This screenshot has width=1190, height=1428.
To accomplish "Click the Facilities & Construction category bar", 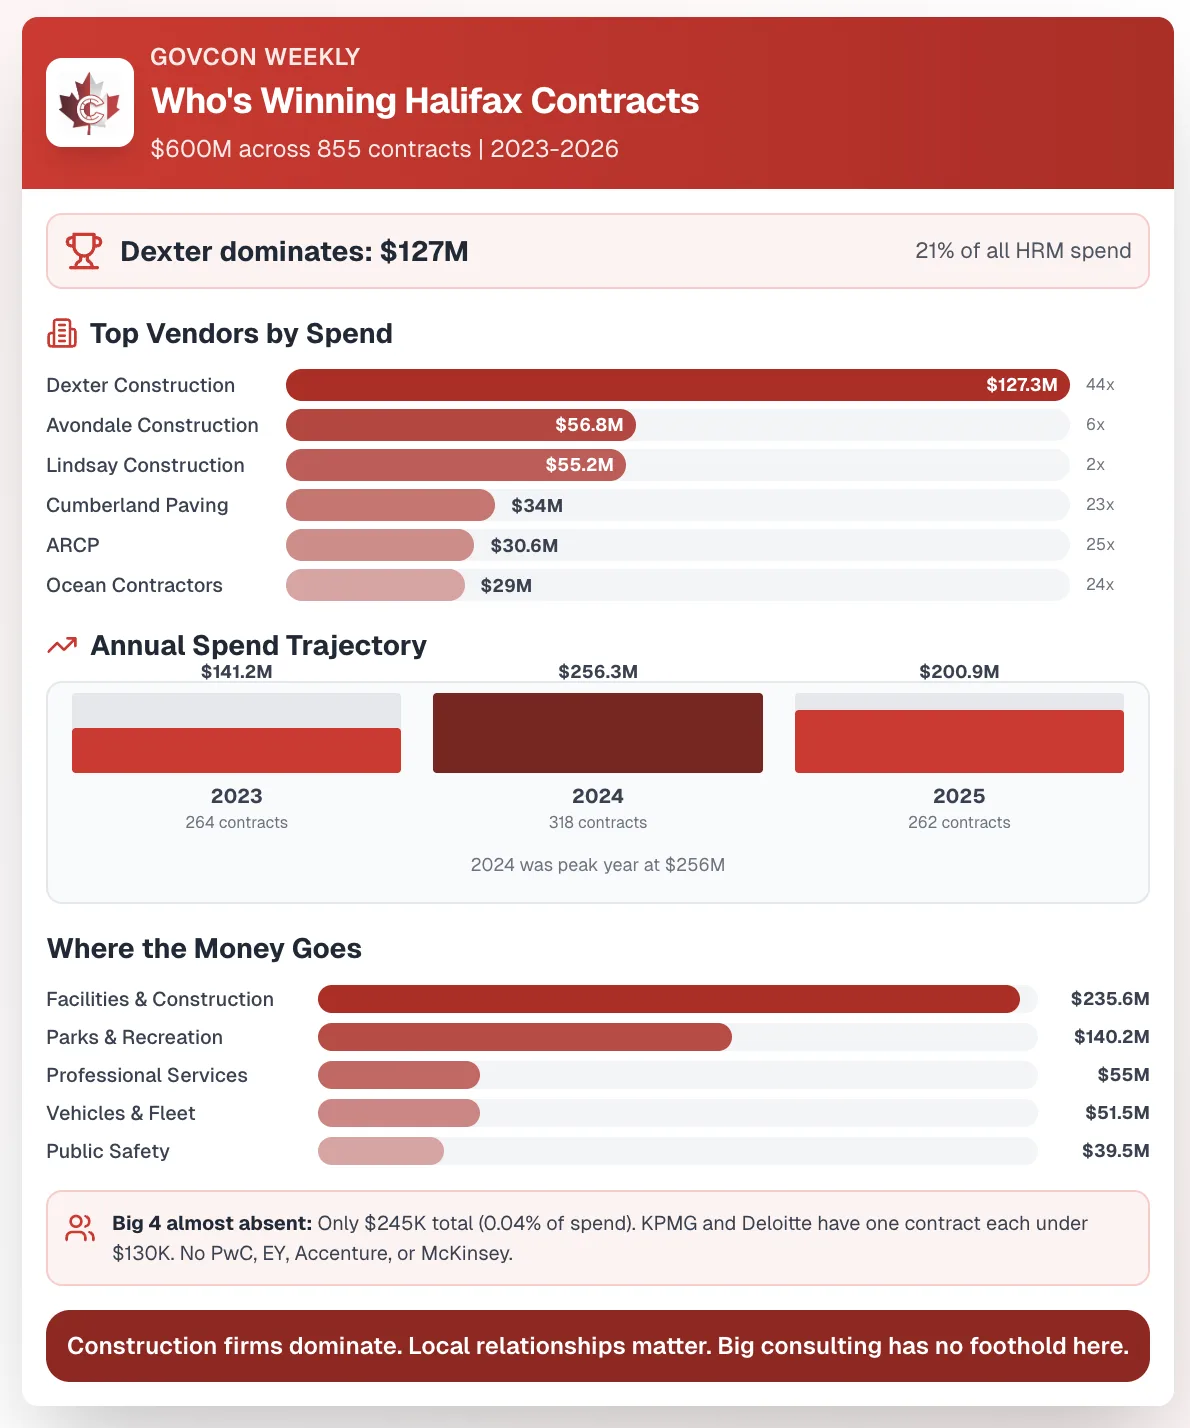I will pos(669,999).
